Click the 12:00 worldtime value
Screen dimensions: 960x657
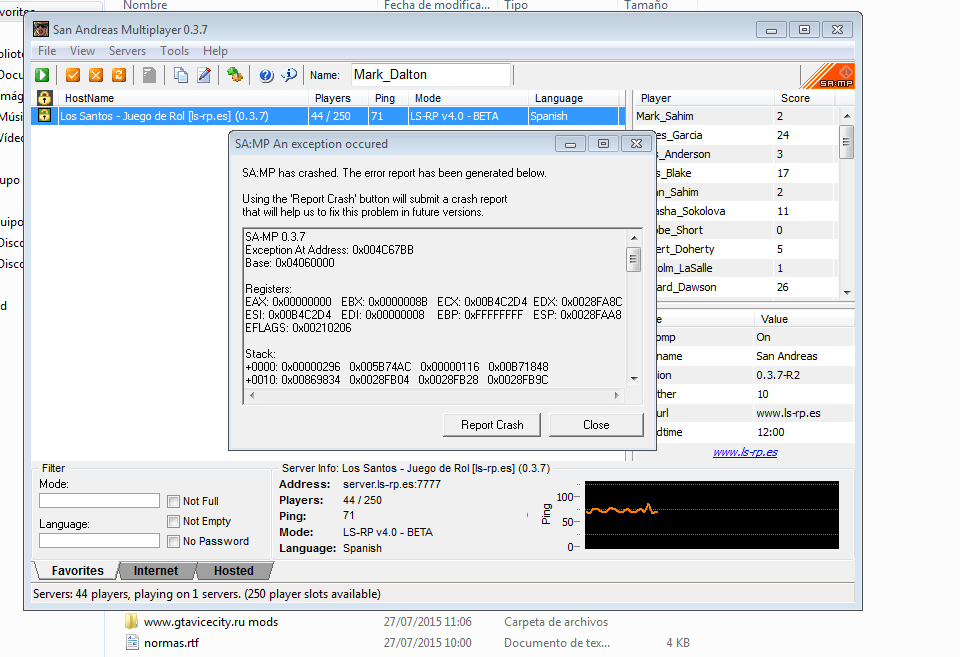point(771,432)
